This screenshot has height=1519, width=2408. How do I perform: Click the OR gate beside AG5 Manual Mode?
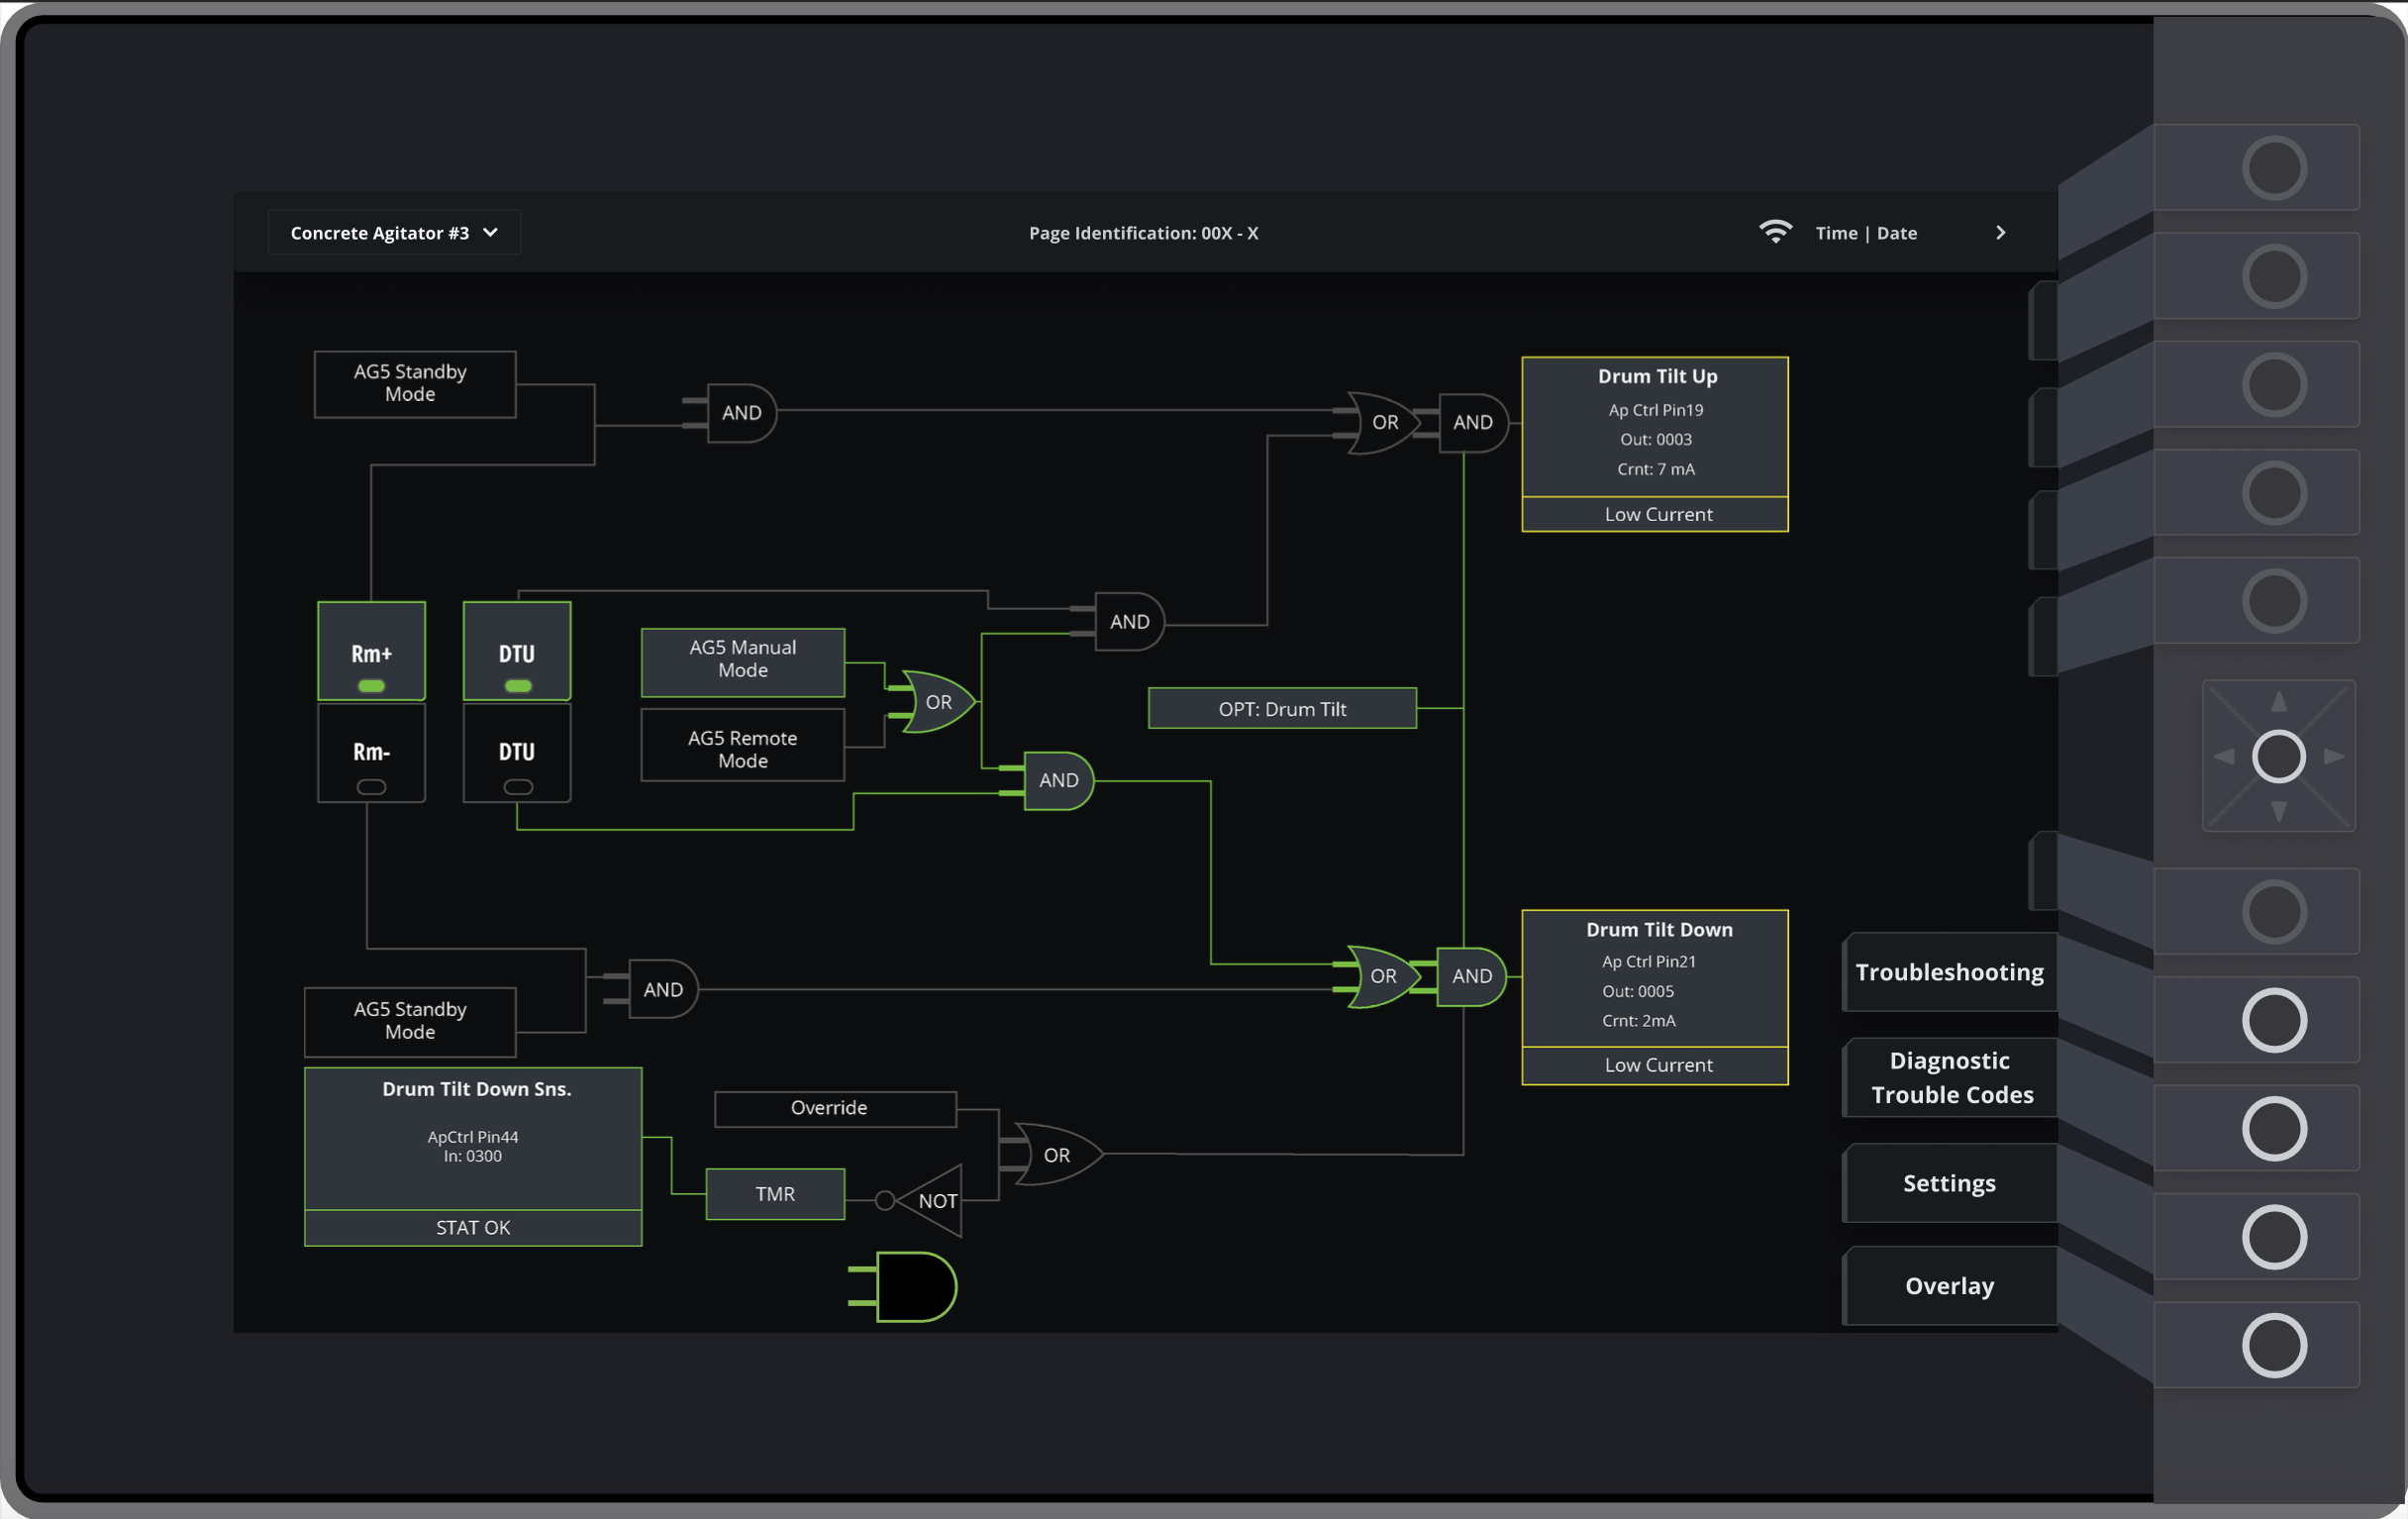(x=937, y=702)
